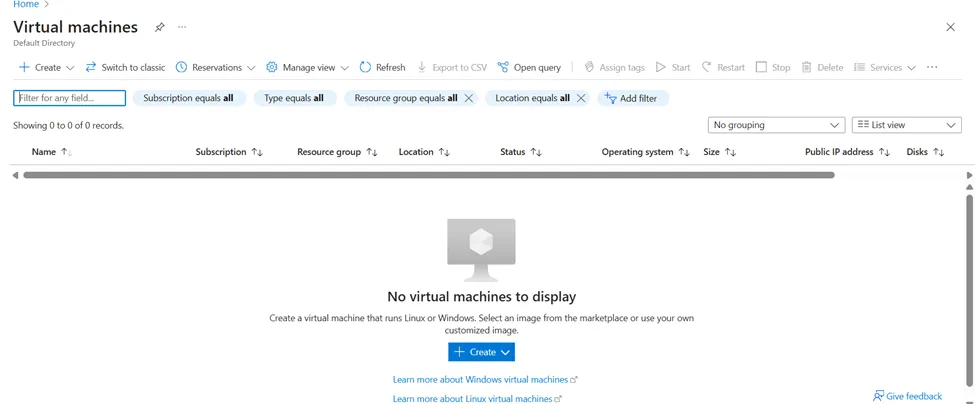Open the Resource group equals all filter
This screenshot has height=404, width=975.
pos(405,98)
